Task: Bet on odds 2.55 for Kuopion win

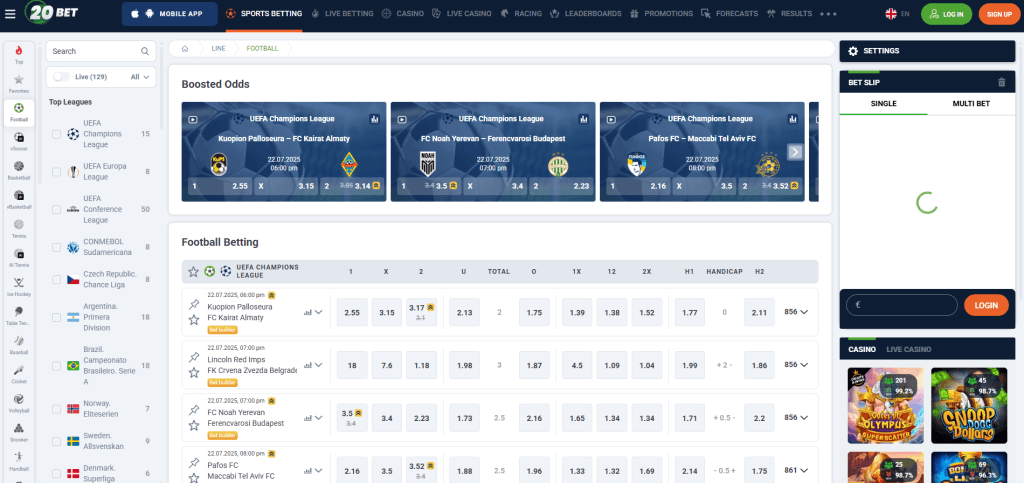Action: pyautogui.click(x=352, y=312)
